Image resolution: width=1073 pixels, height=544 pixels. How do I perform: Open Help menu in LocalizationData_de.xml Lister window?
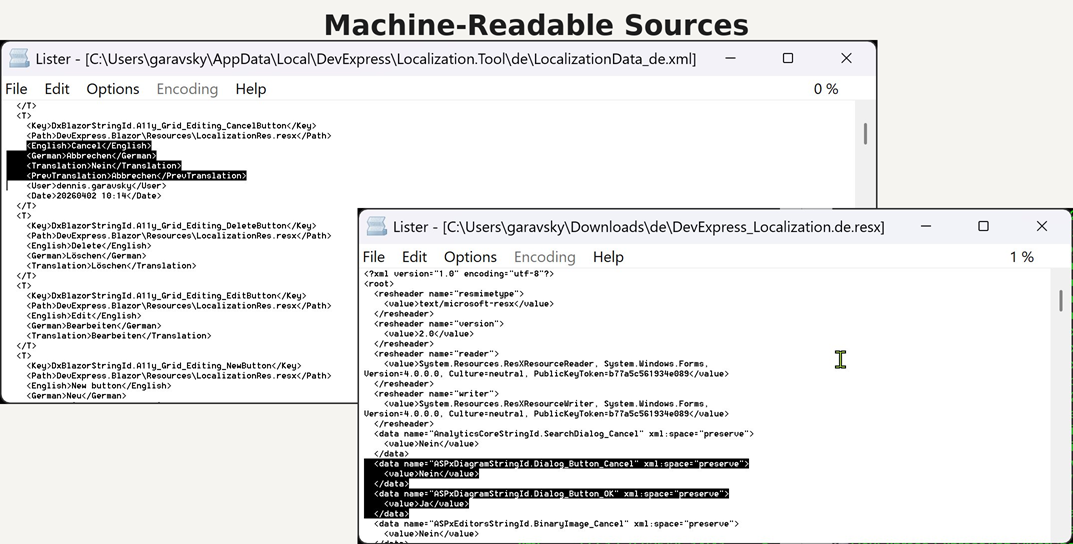click(x=250, y=89)
